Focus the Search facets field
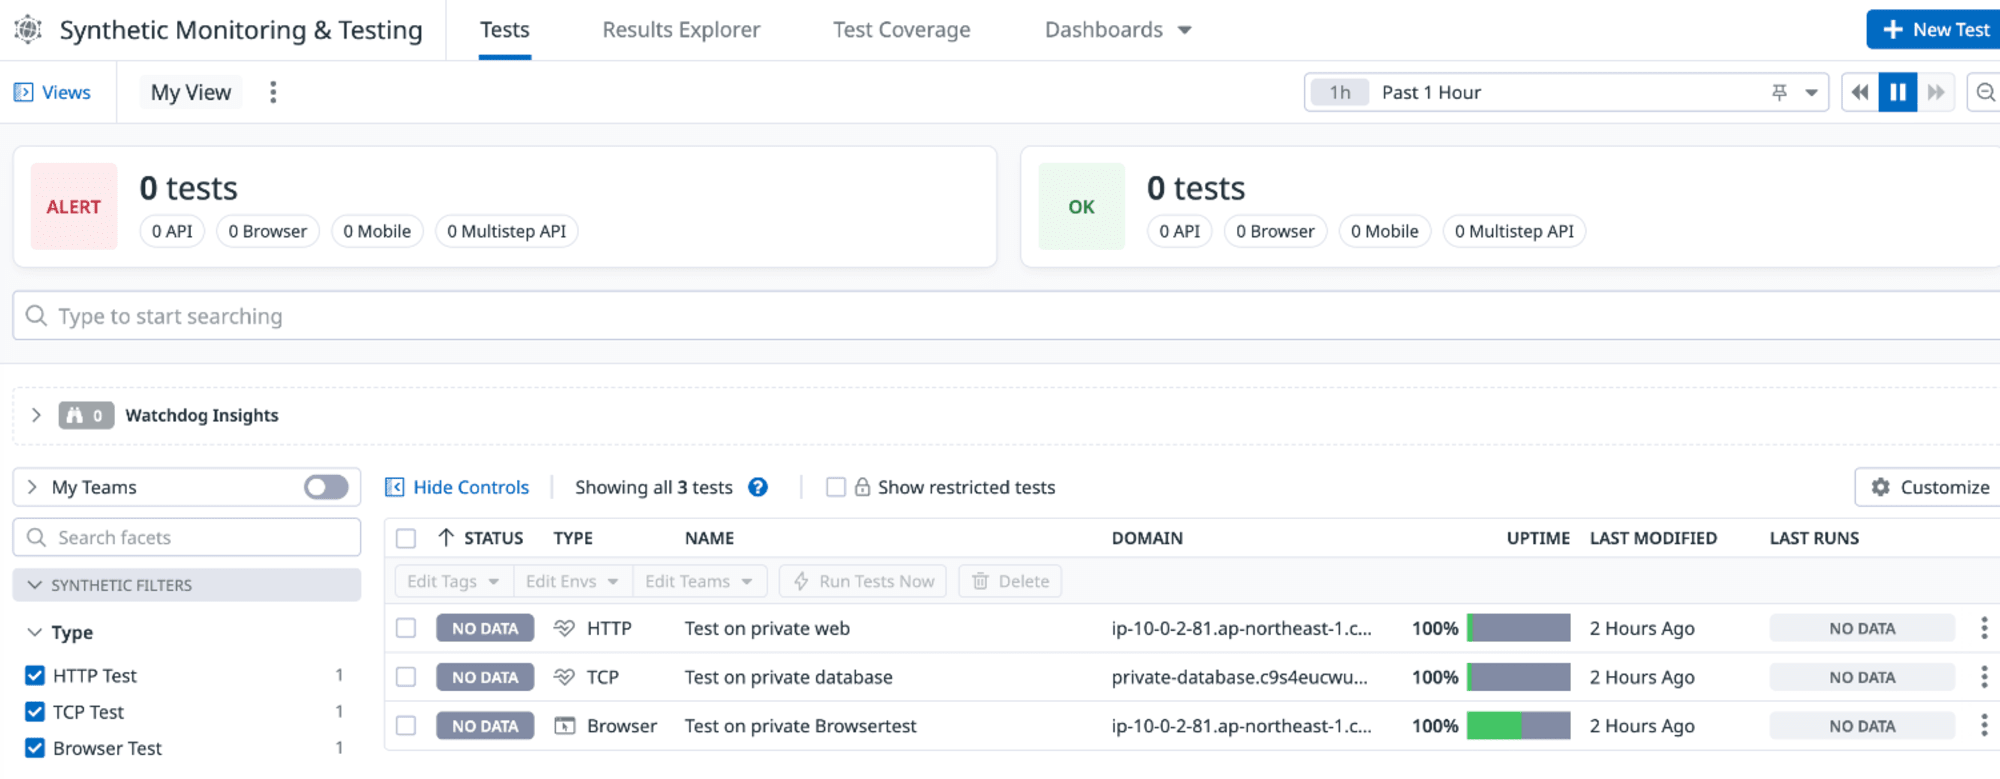The width and height of the screenshot is (2000, 779). [x=187, y=537]
